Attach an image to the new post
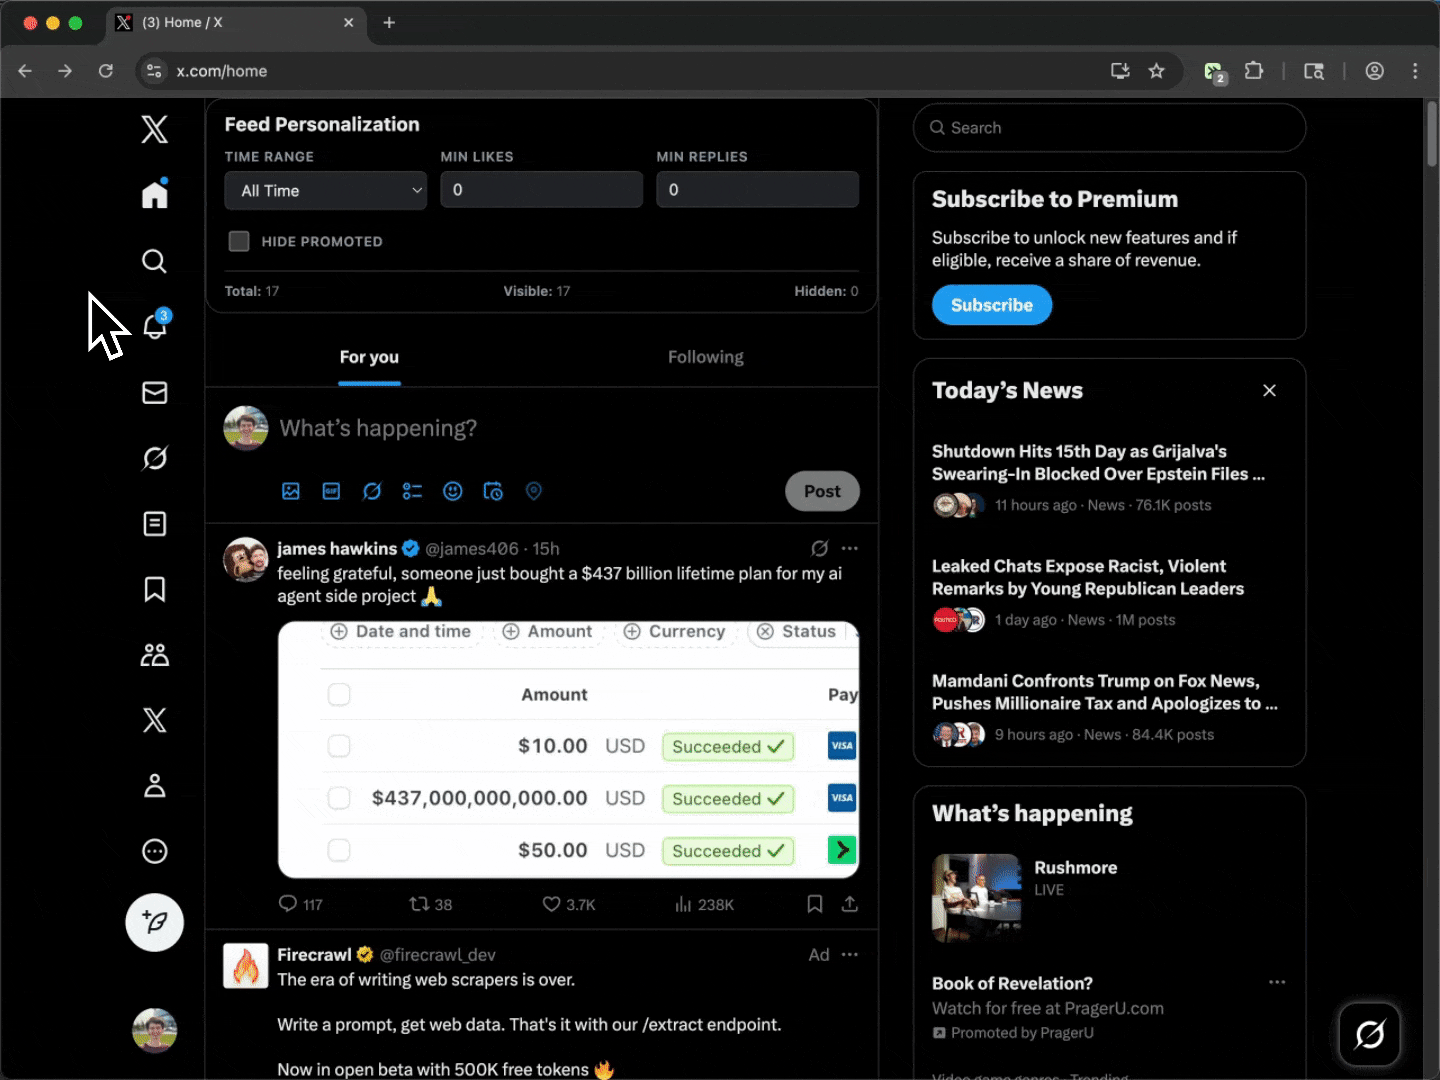The height and width of the screenshot is (1080, 1440). pyautogui.click(x=291, y=491)
